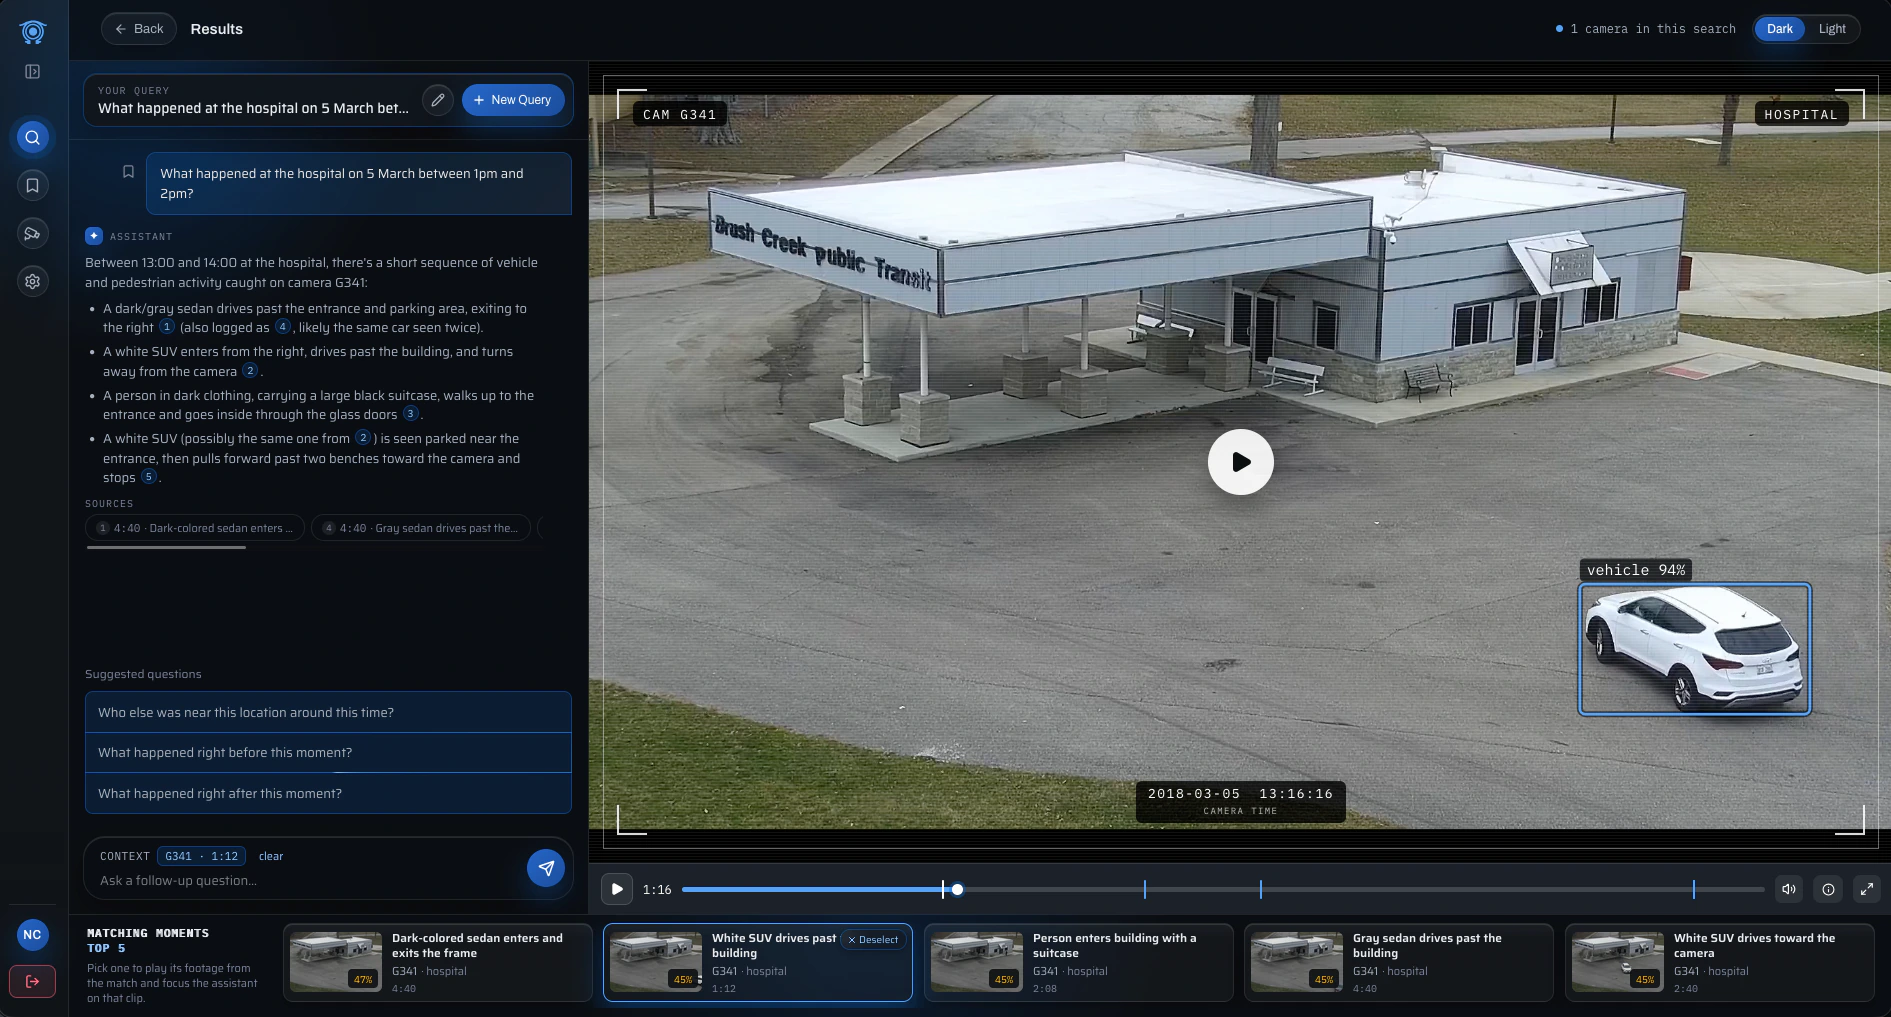Screen dimensions: 1891x1017
Task: Clear the G341 context chip
Action: pyautogui.click(x=271, y=857)
